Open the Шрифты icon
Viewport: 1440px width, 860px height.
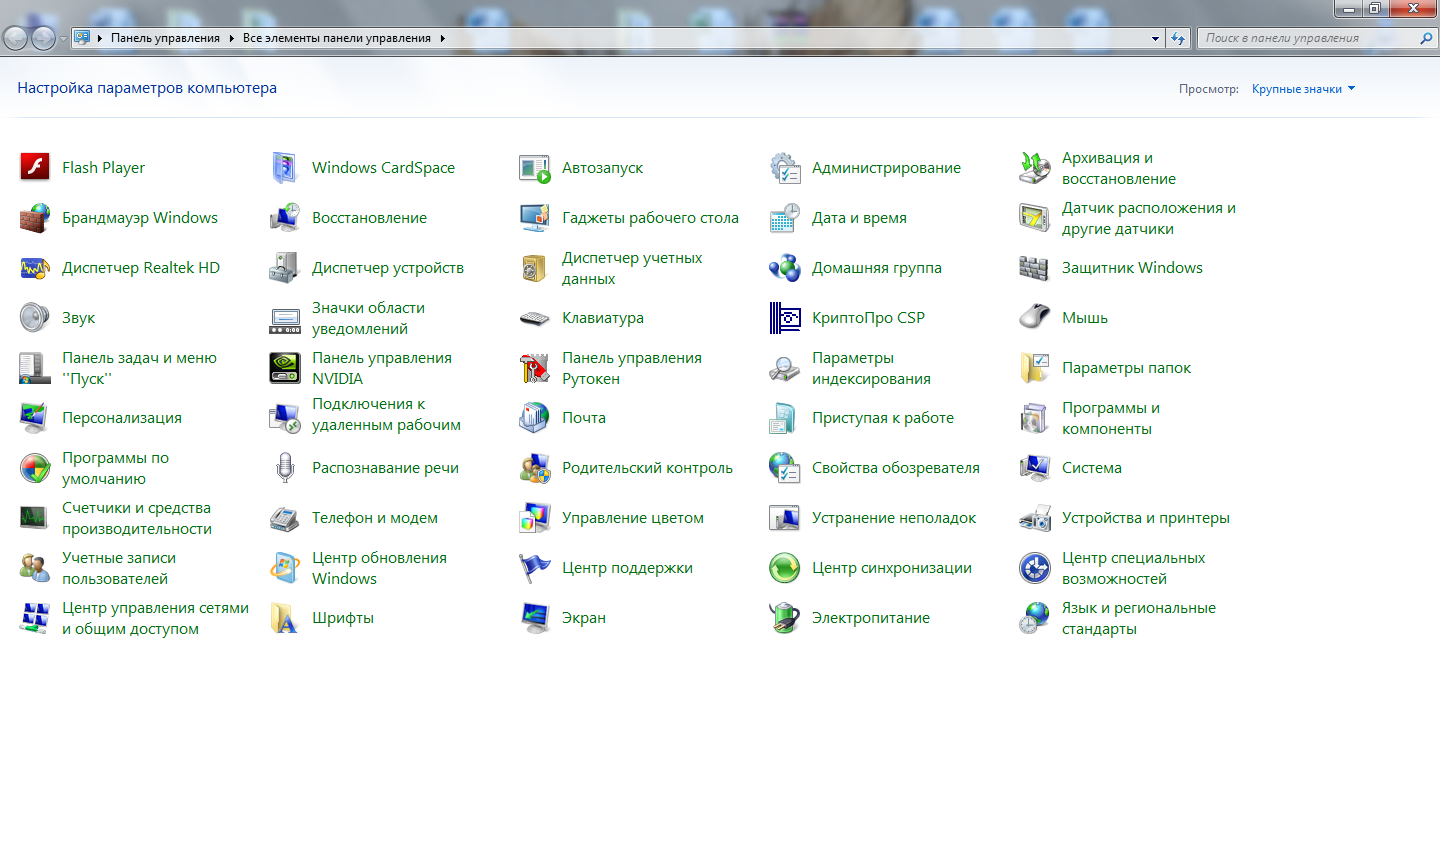[x=285, y=617]
